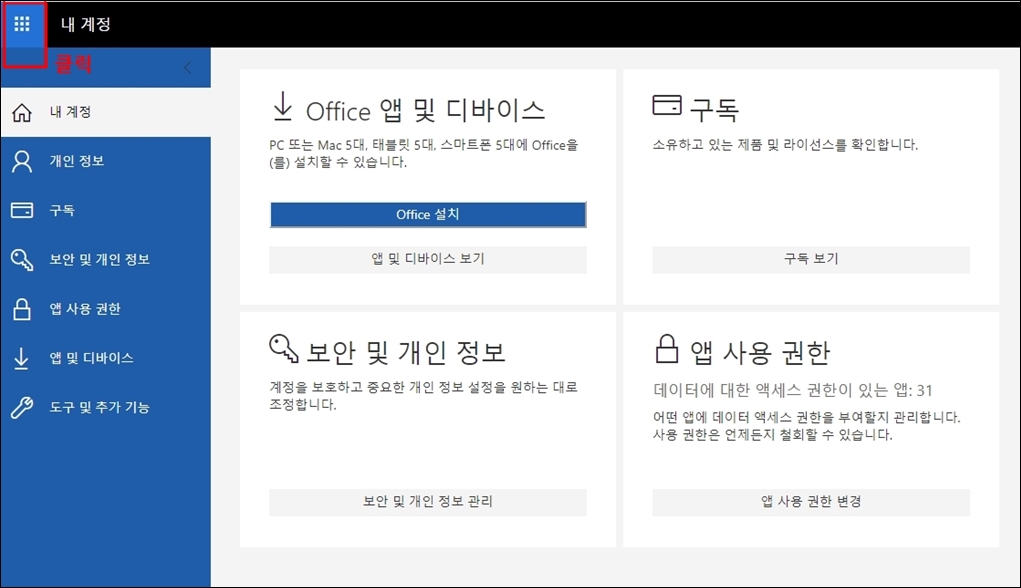This screenshot has height=588, width=1021.
Task: Click the card icon beside sidebar 구독
Action: coord(21,210)
